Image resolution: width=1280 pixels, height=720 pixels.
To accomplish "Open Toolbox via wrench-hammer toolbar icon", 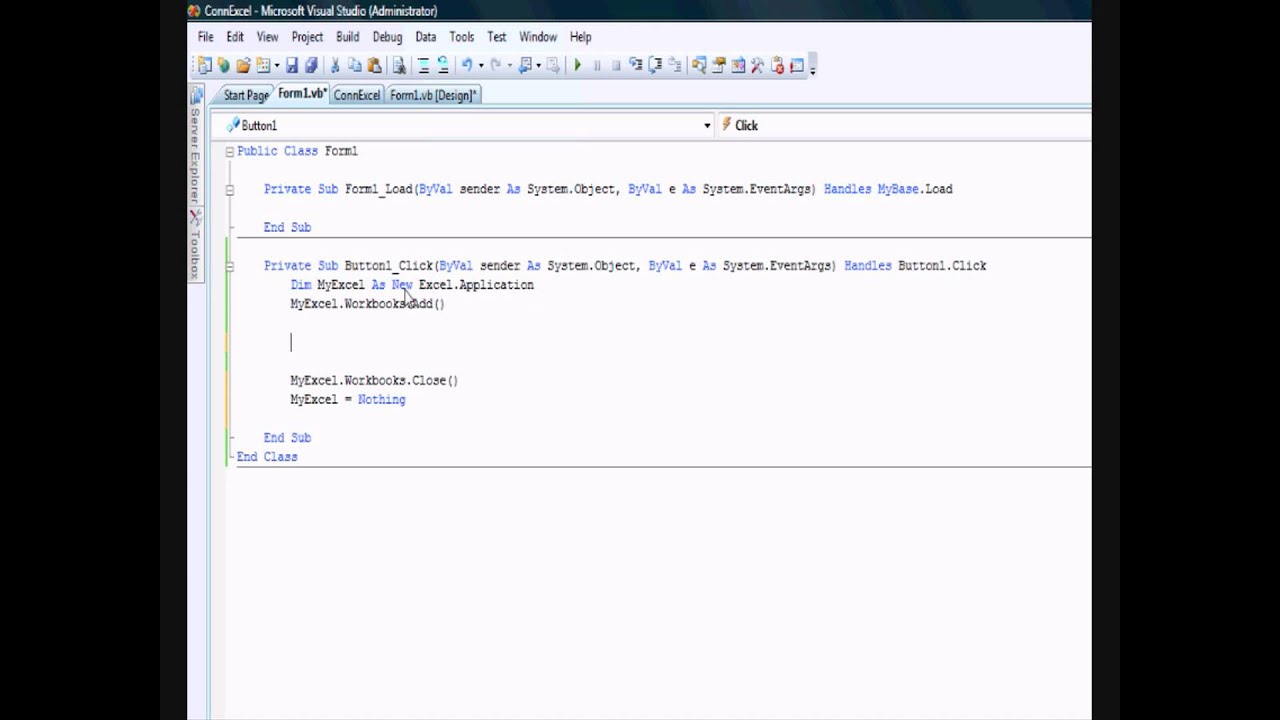I will point(757,66).
